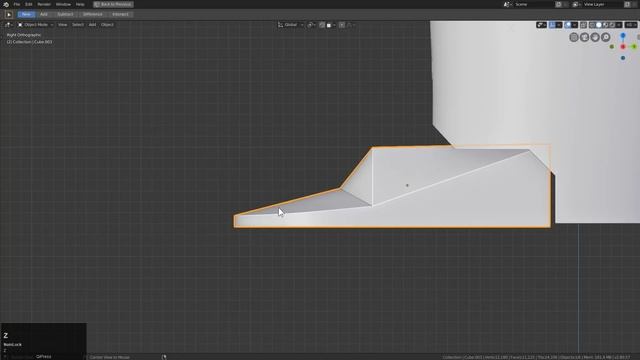Screen dimensions: 640x360
Task: Open the editor type dropdown
Action: coord(9,25)
